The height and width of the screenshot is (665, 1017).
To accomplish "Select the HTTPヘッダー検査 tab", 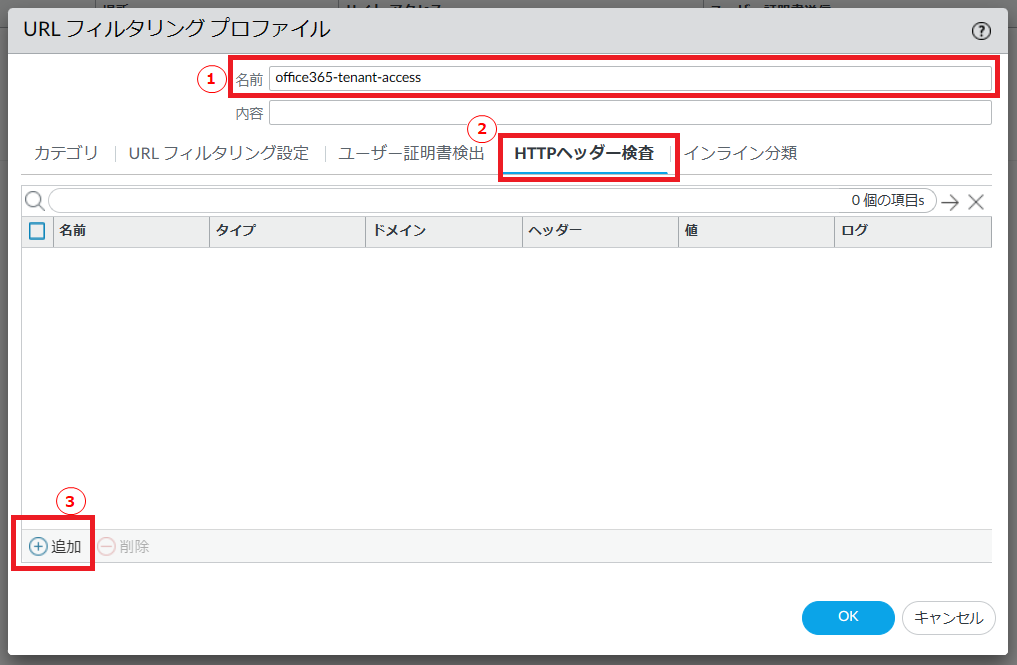I will [584, 153].
